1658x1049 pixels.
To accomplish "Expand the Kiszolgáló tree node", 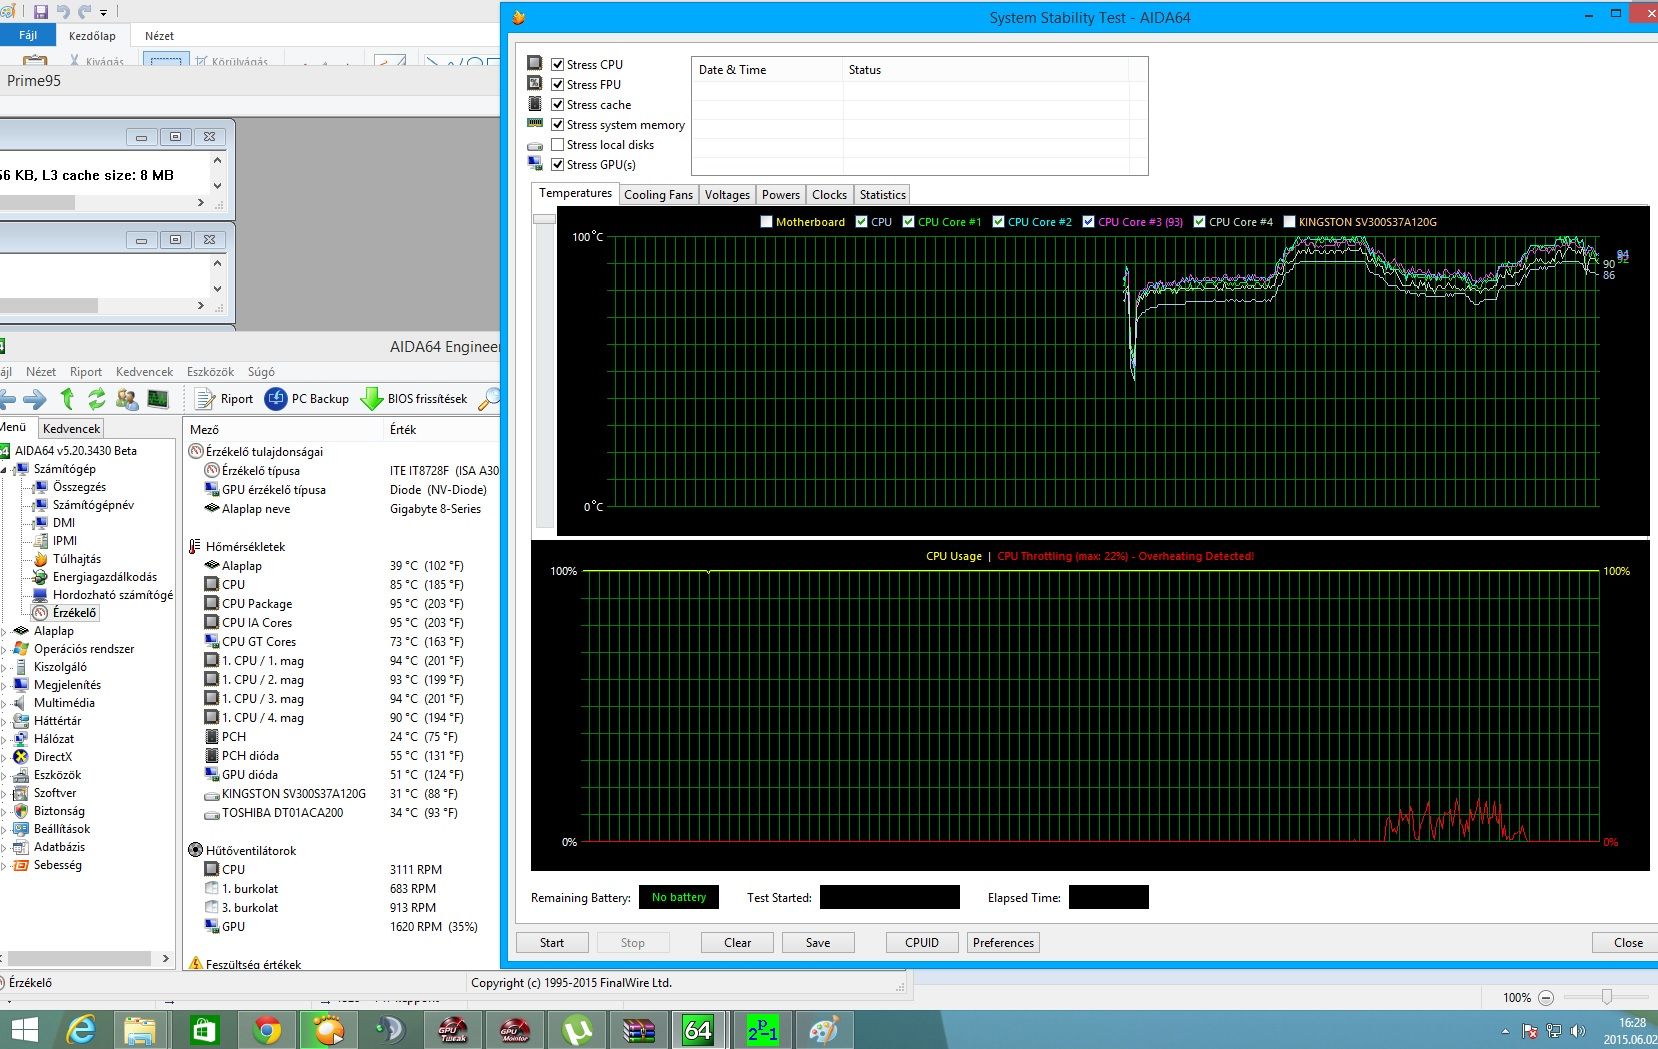I will coord(4,668).
